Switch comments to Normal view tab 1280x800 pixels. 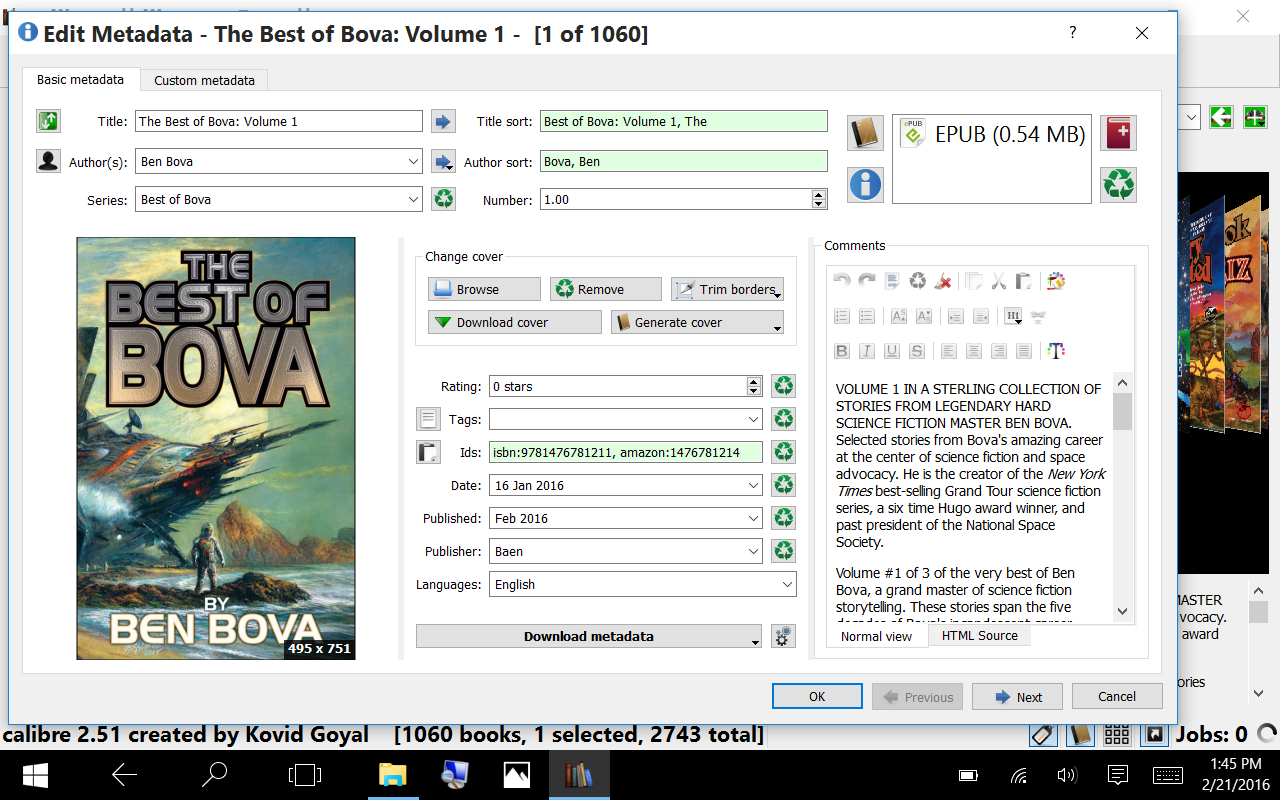pyautogui.click(x=876, y=636)
